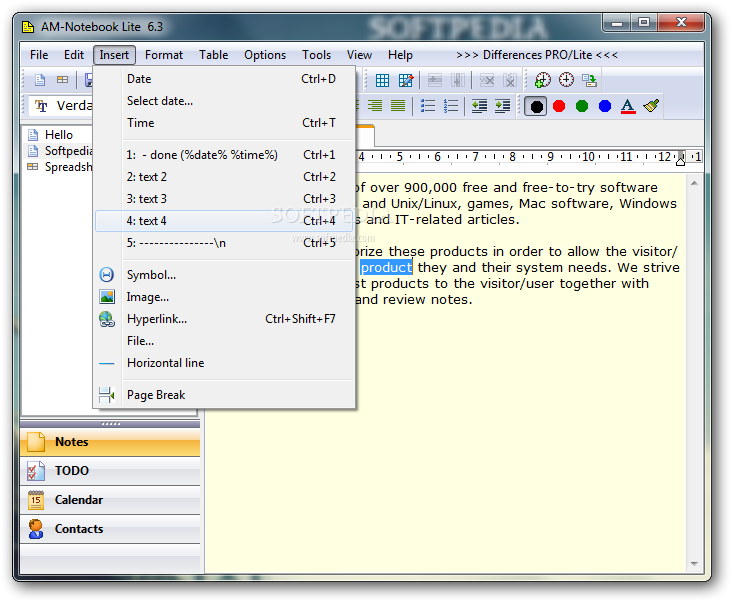Click the editor scrollbar down arrow
Image resolution: width=732 pixels, height=602 pixels.
694,564
